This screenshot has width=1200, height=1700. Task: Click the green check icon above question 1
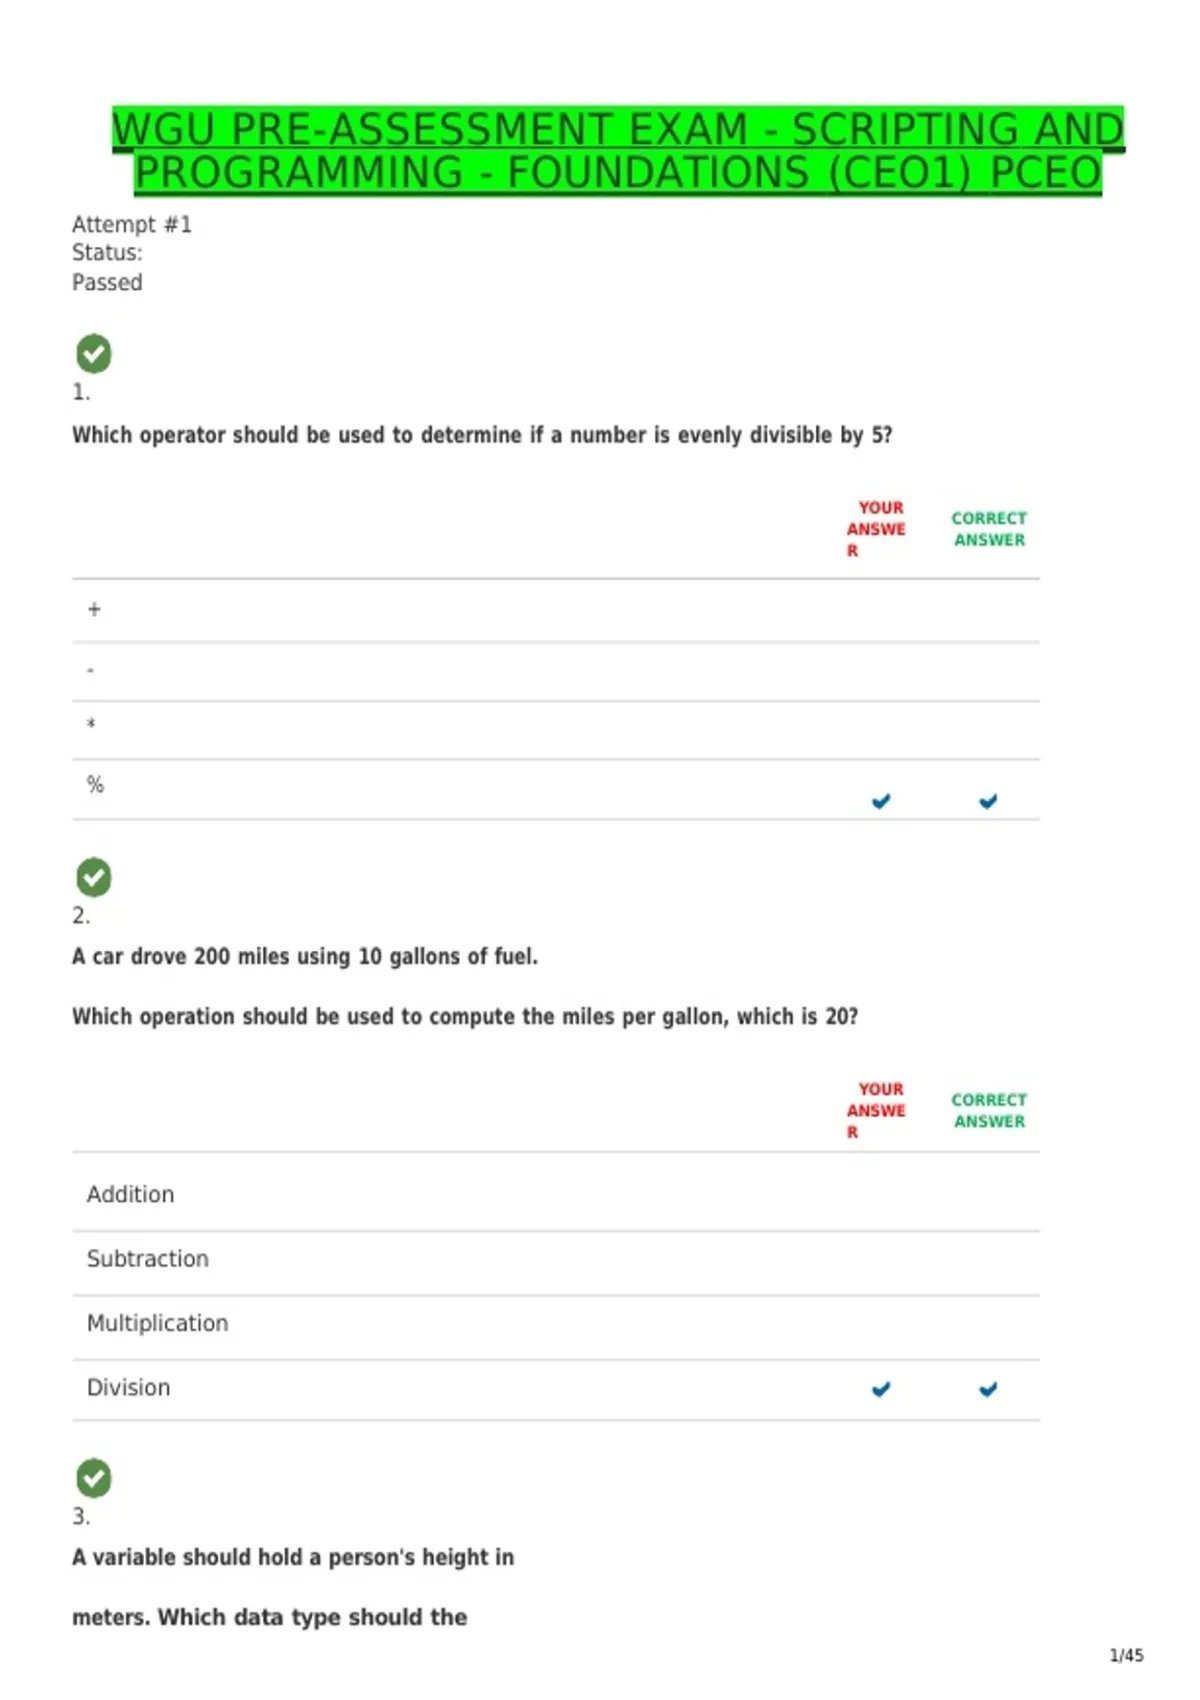(94, 353)
